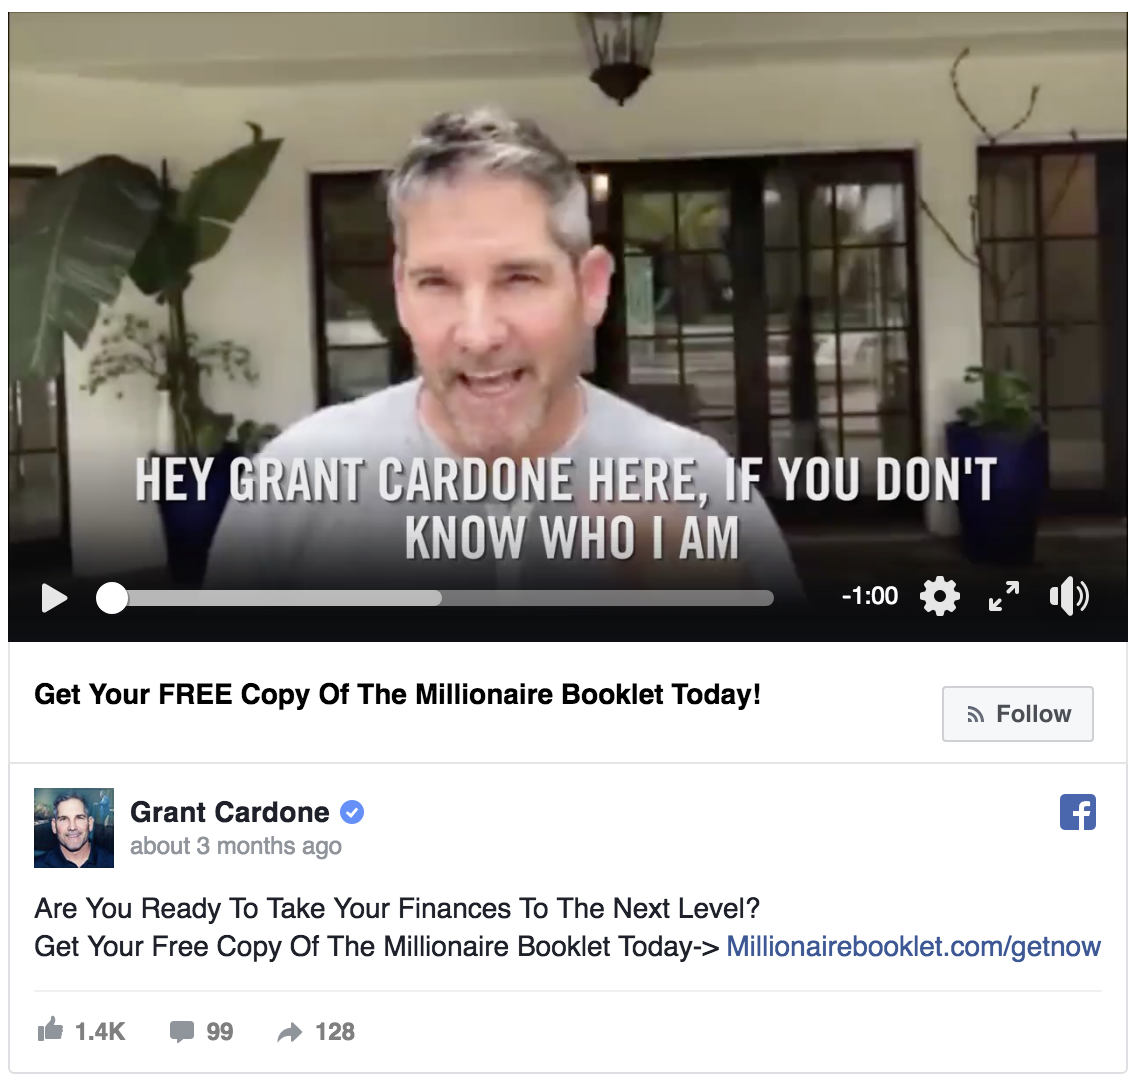
Task: Open comments via speech bubble icon
Action: 182,1032
